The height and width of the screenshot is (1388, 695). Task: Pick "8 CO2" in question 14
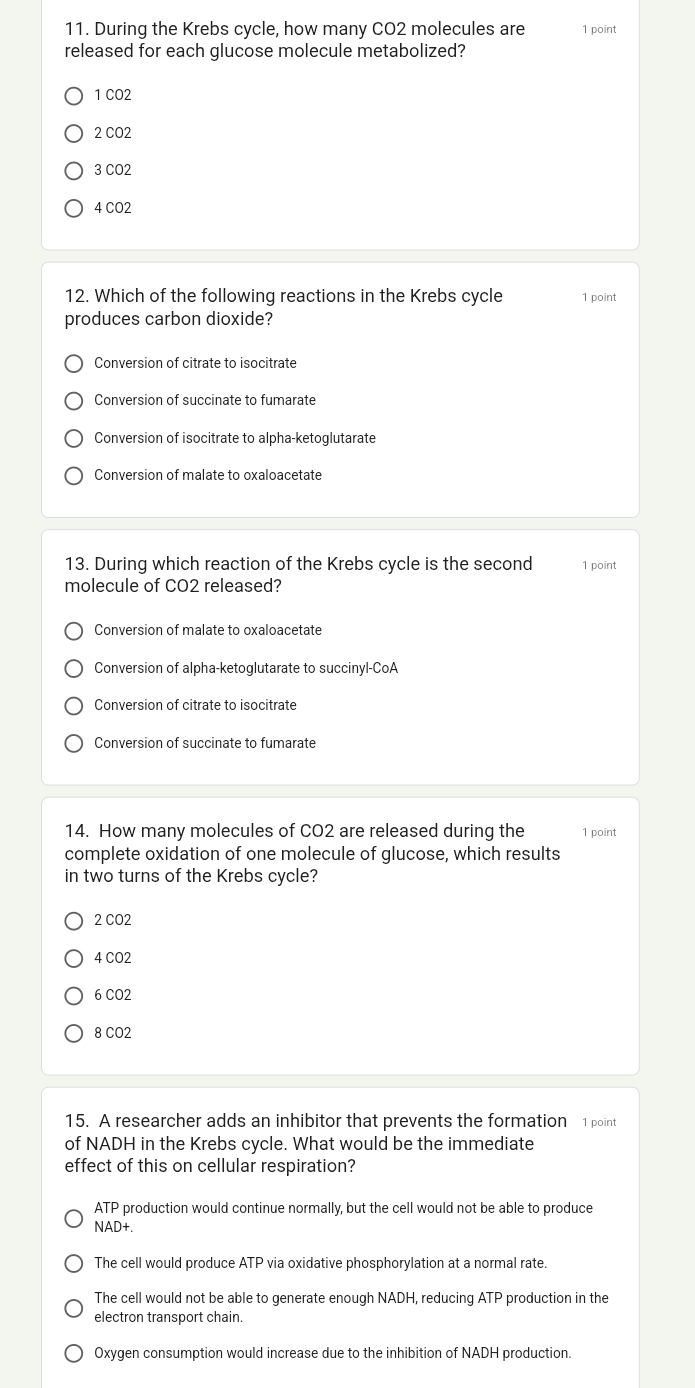click(73, 1033)
